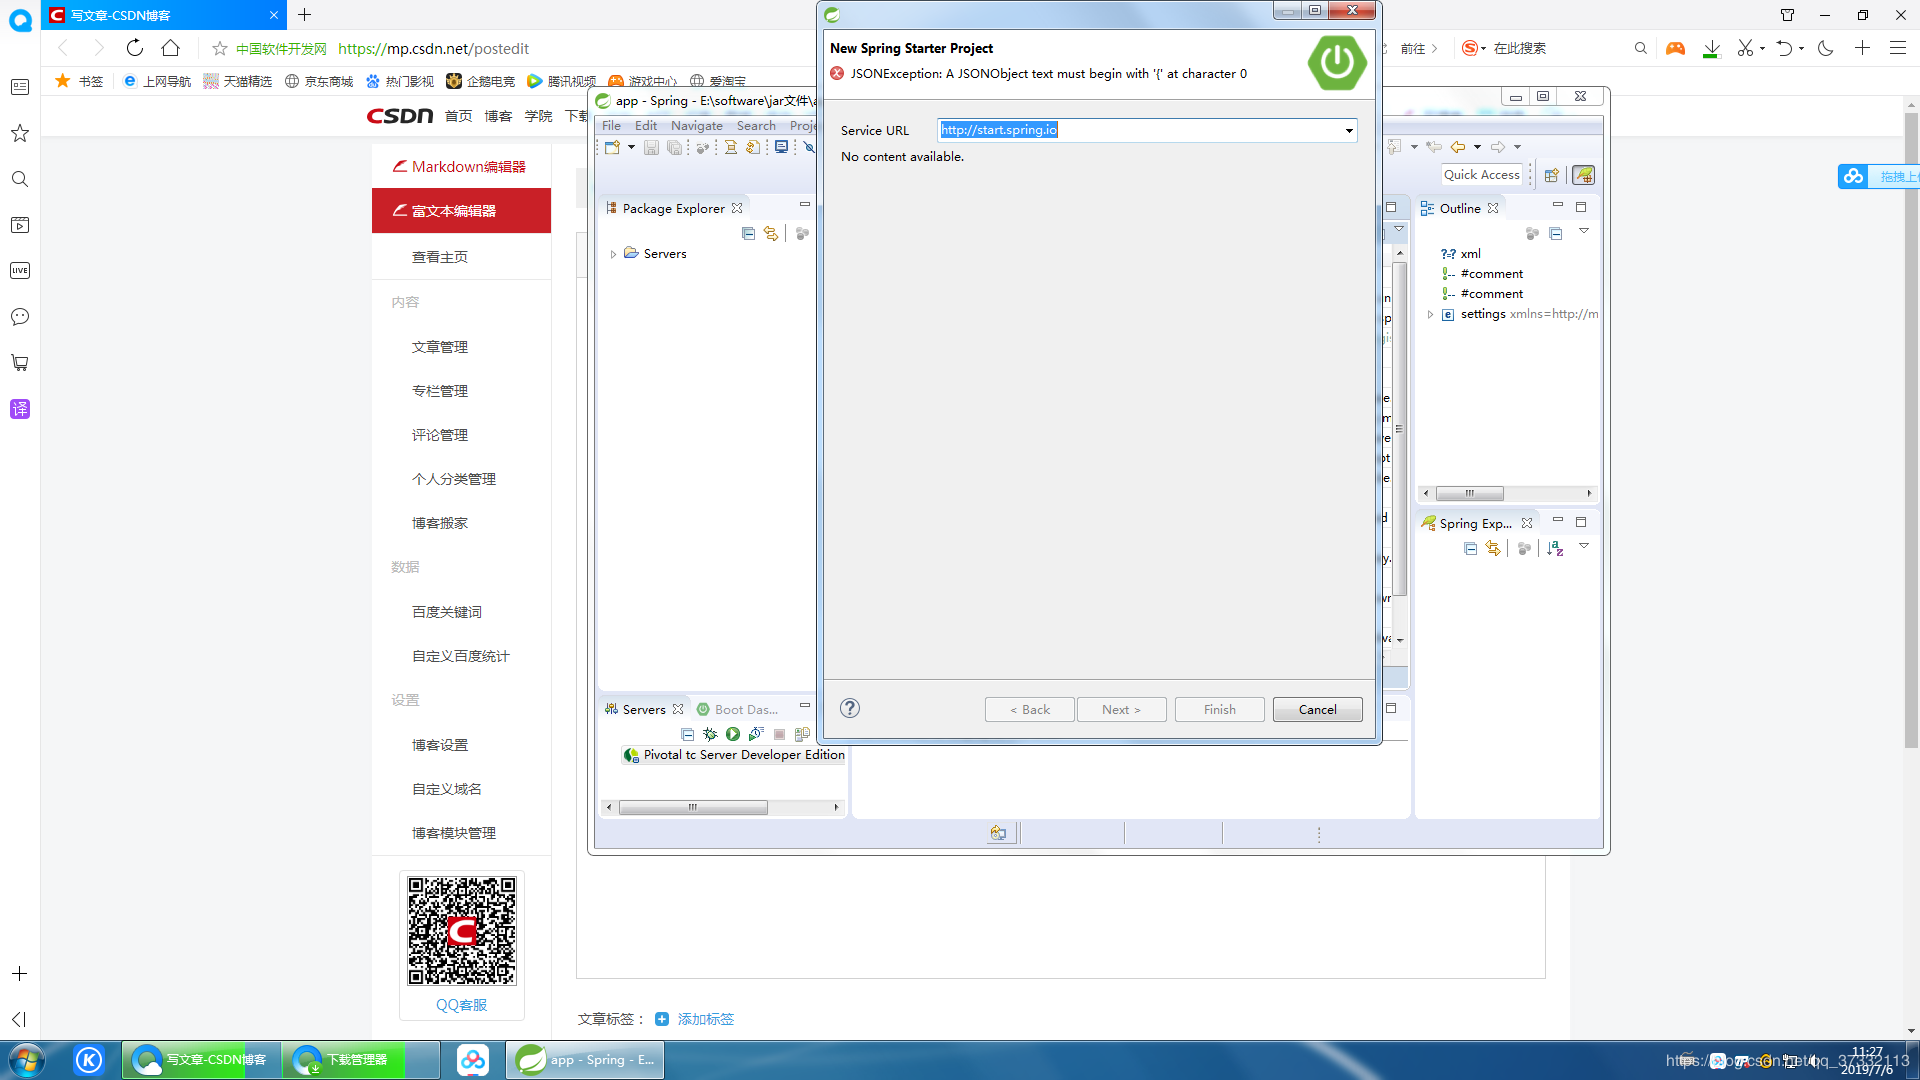Expand the settings node in Outline
The image size is (1920, 1080).
1430,314
